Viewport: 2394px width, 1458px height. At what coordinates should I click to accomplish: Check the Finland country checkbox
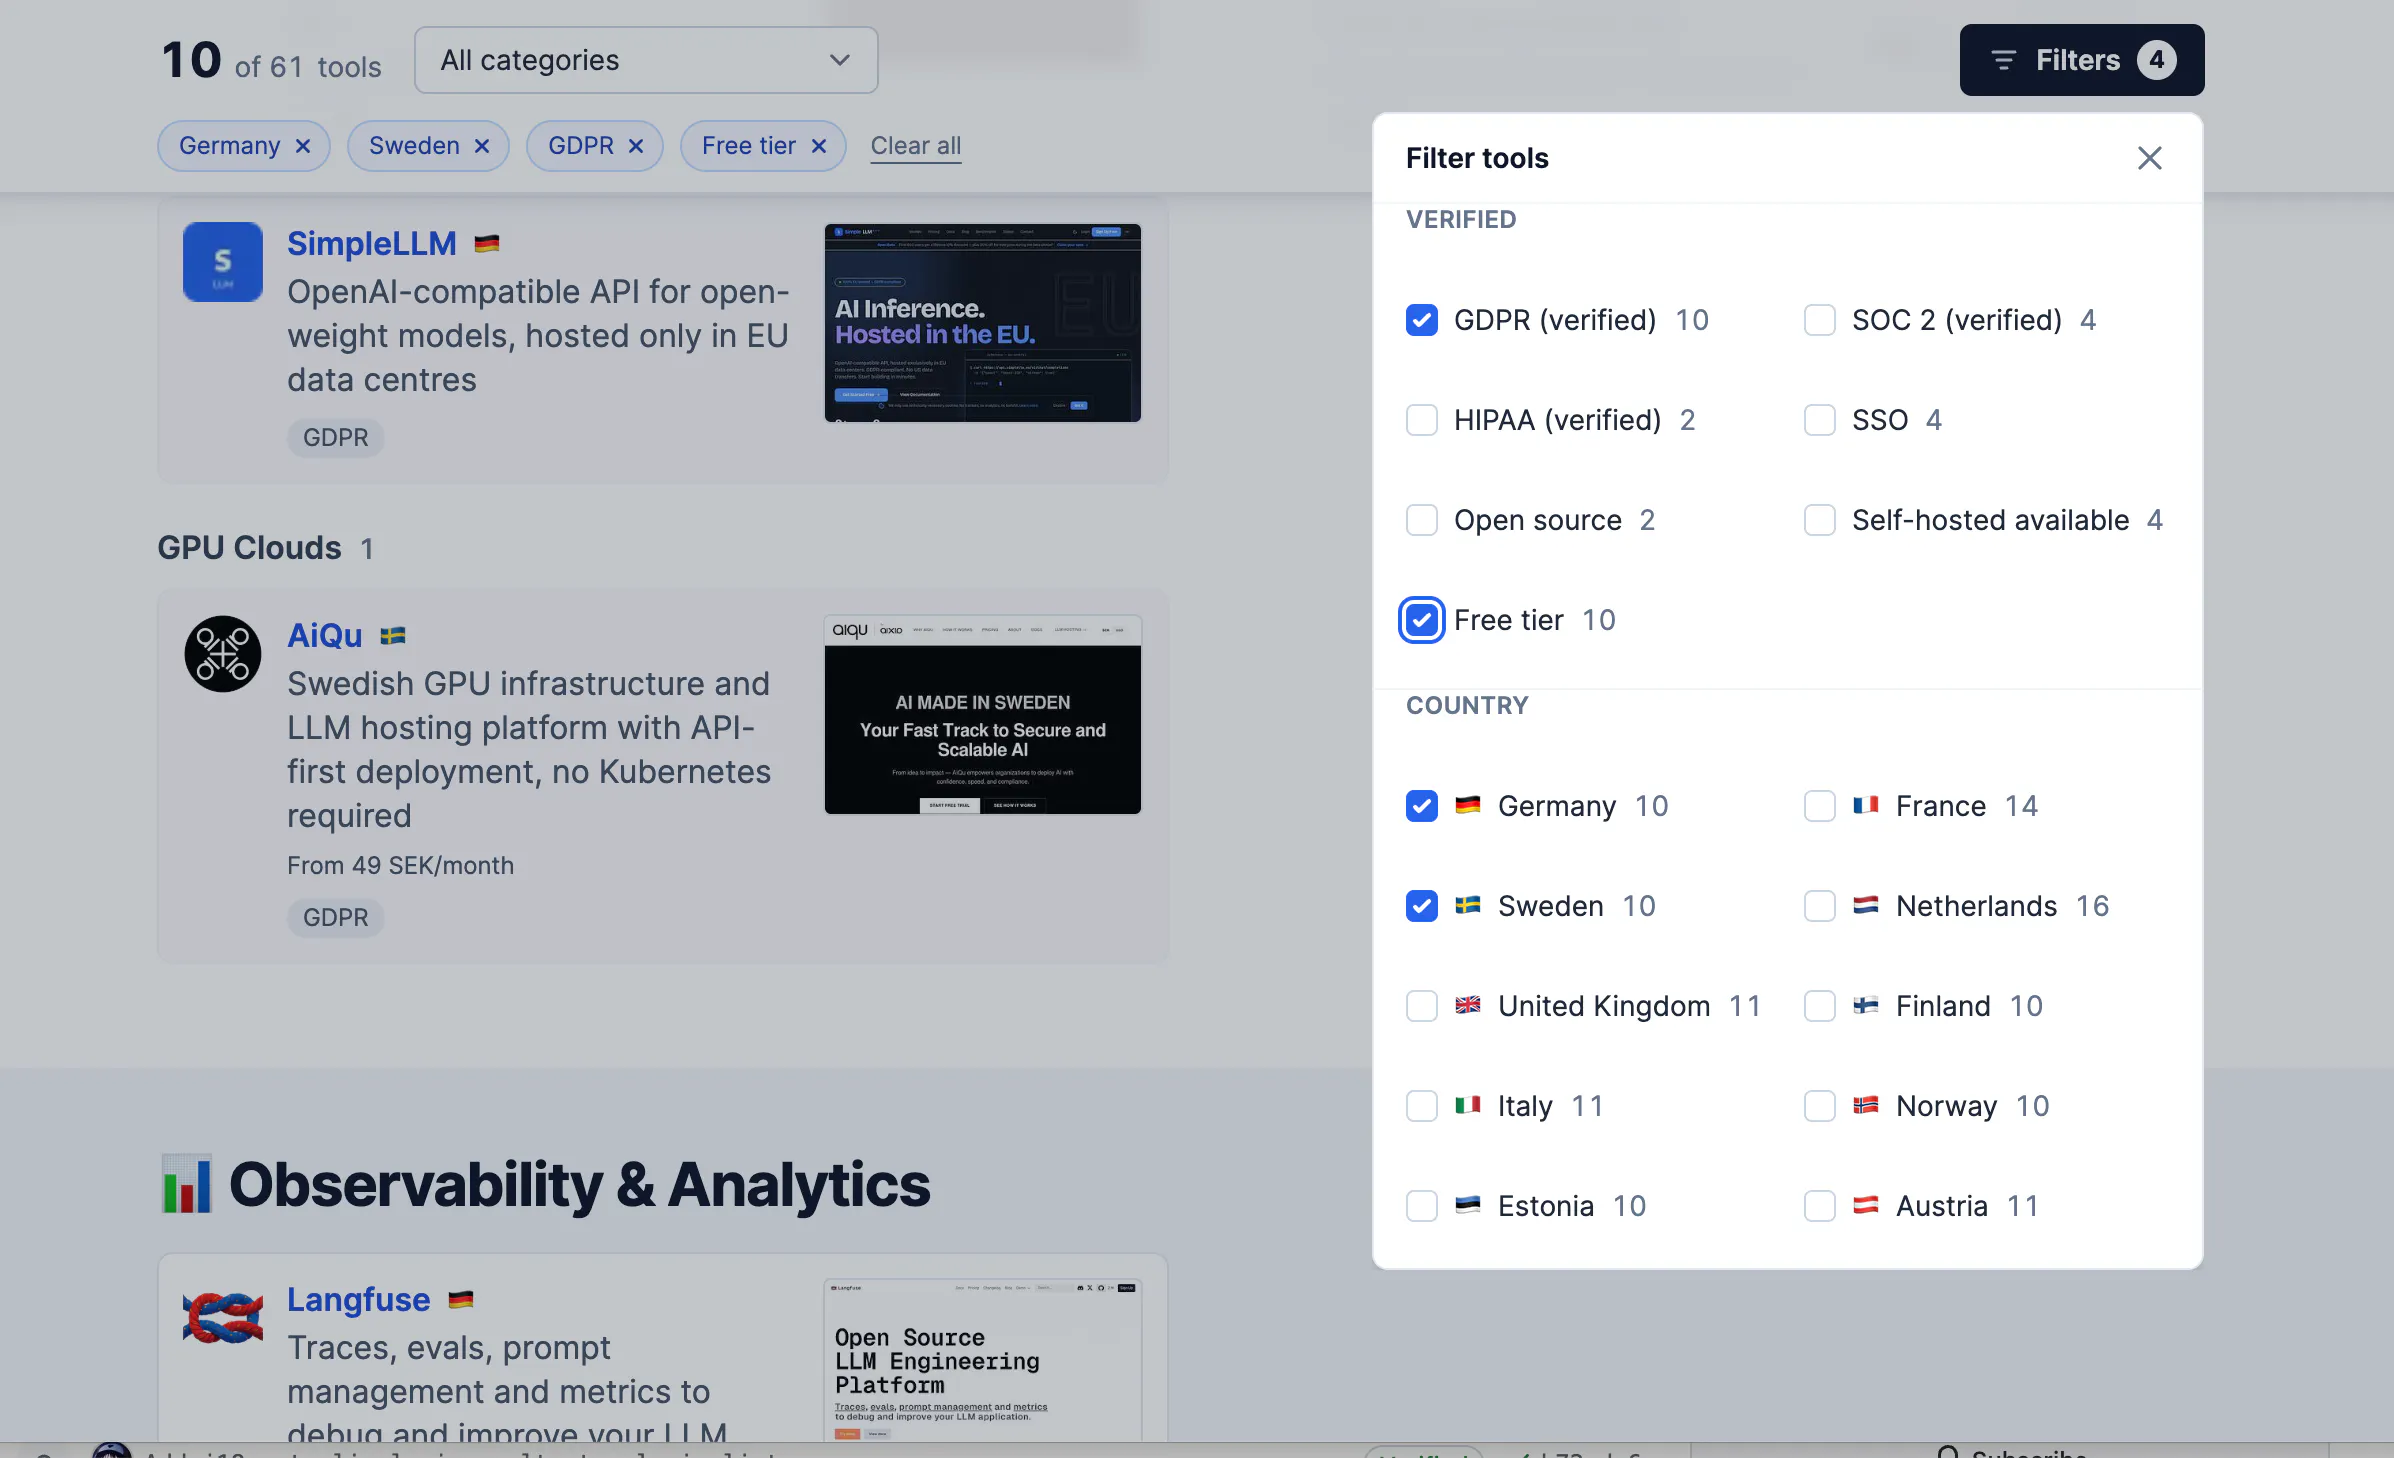coord(1820,1006)
